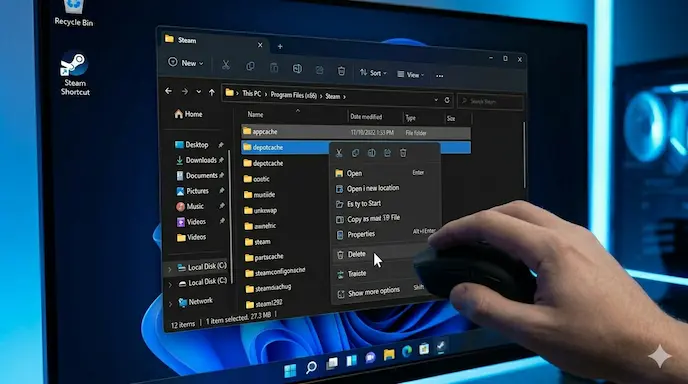Screen dimensions: 688x384
Task: Choose Open in new location entry
Action: click(386, 188)
